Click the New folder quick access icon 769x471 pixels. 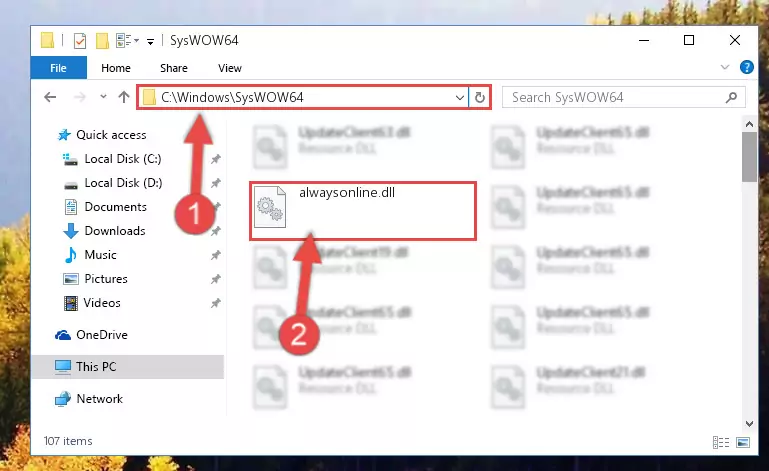pyautogui.click(x=102, y=41)
